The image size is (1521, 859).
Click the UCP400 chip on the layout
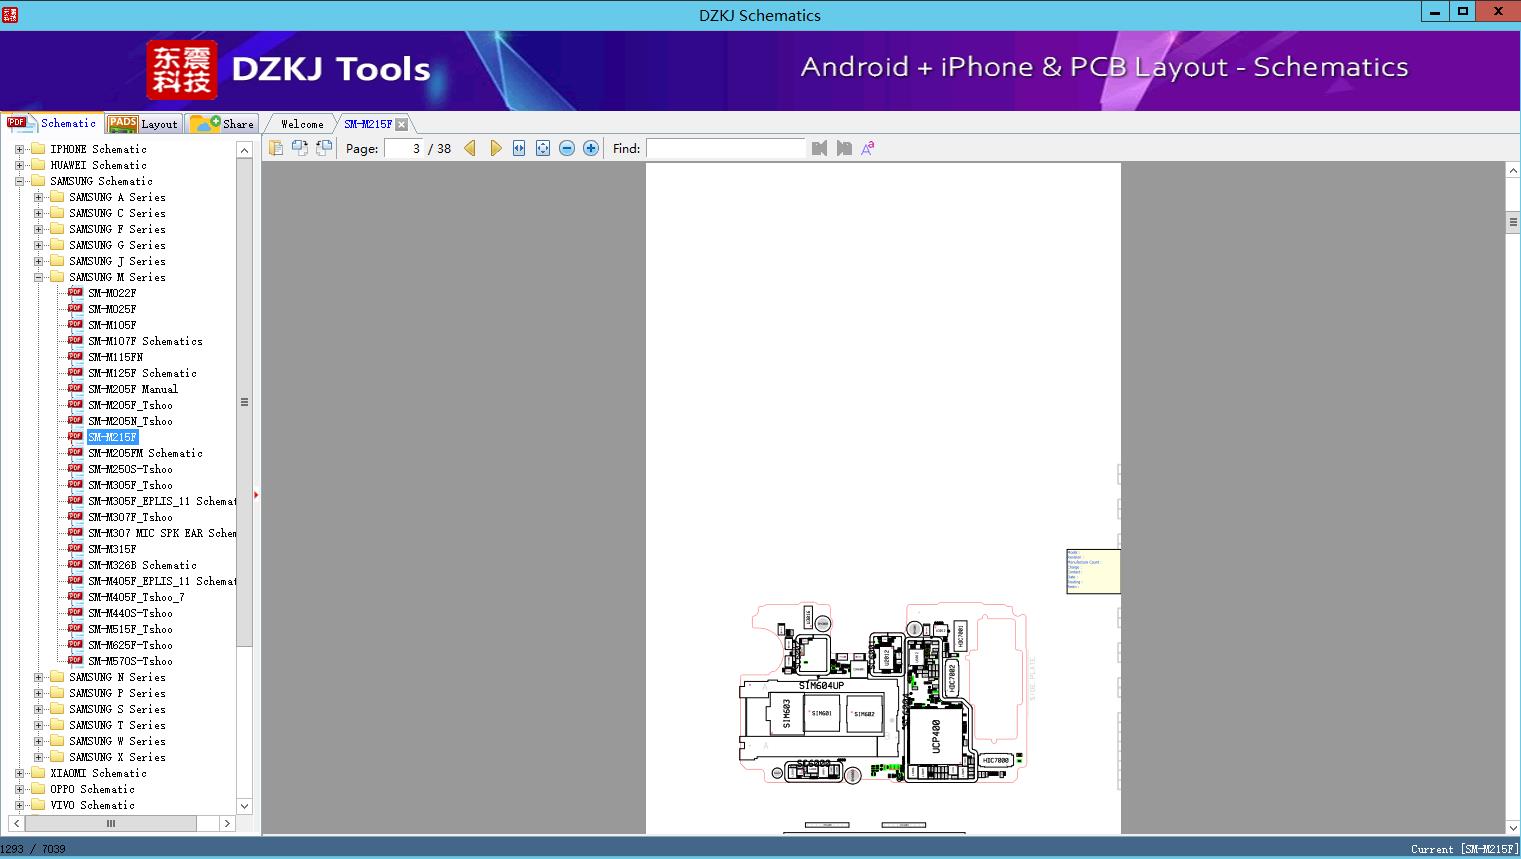pos(937,736)
